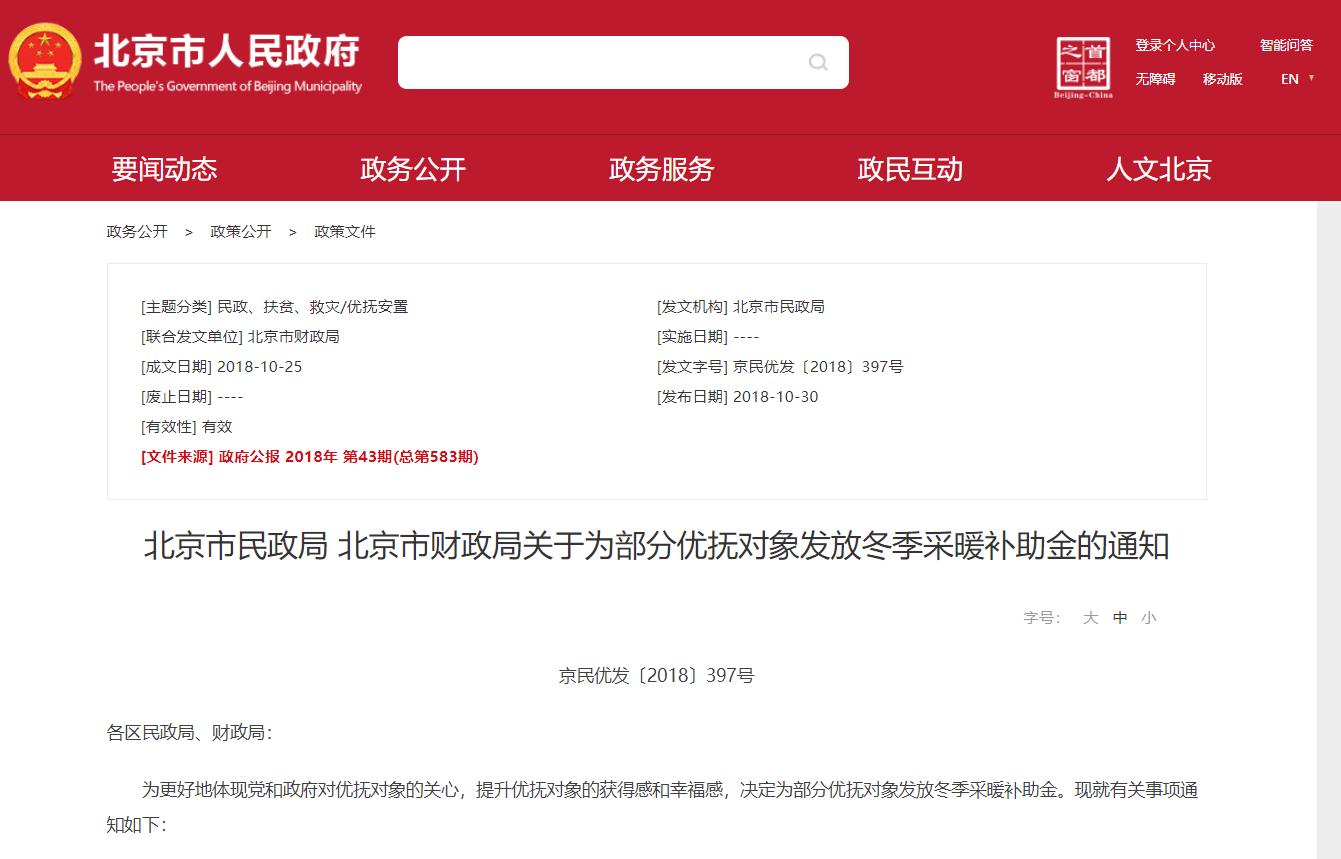Open the 政民互动 navigation section
This screenshot has height=859, width=1341.
click(x=910, y=169)
